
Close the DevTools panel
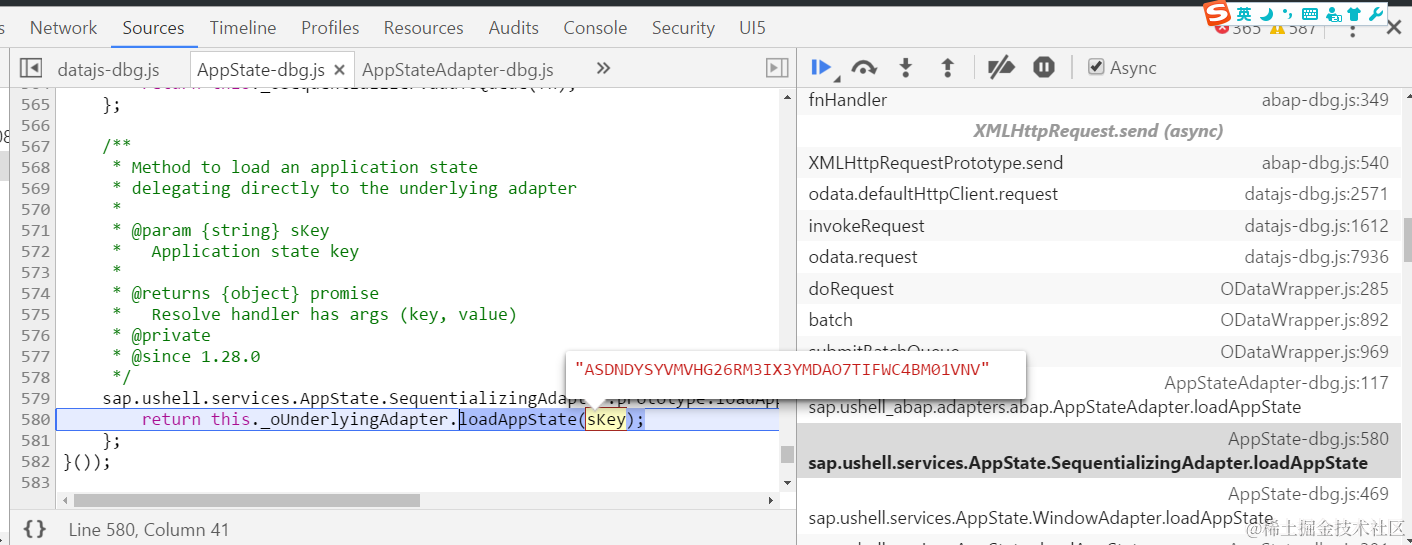pos(1394,28)
